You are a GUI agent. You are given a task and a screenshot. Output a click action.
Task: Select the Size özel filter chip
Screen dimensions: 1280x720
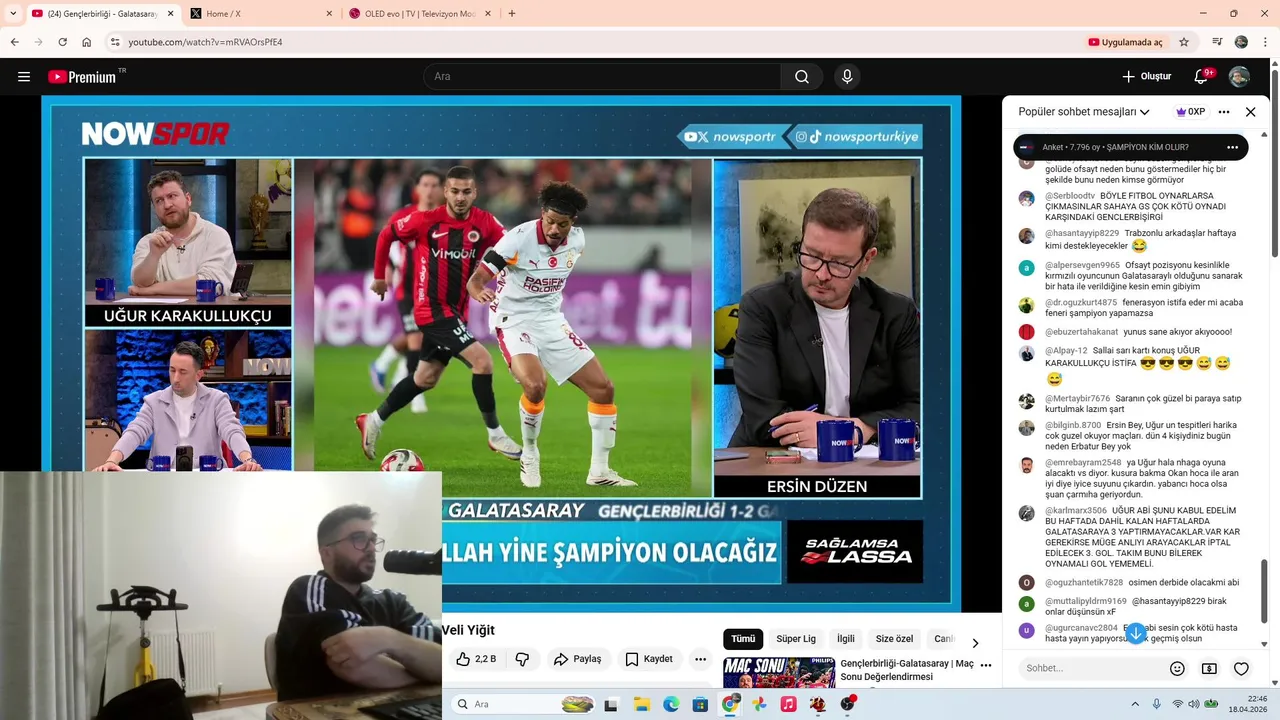point(894,639)
